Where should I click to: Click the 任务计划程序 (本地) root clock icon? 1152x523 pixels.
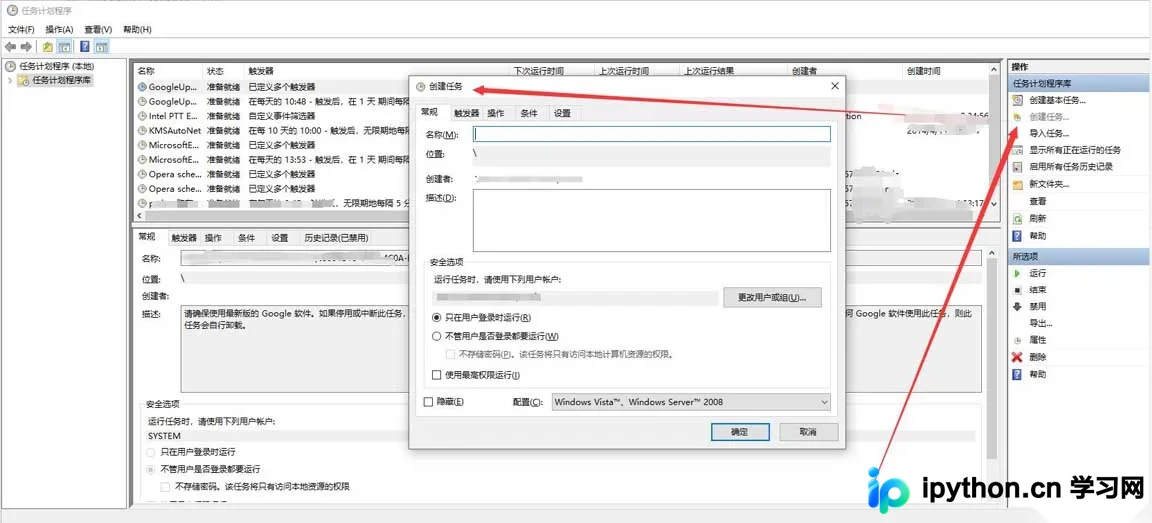tap(10, 66)
